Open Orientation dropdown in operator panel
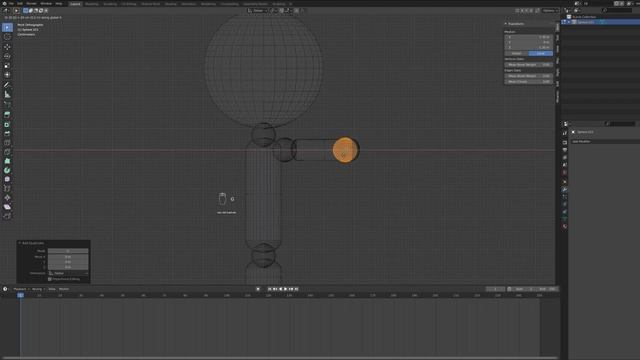 [68, 273]
